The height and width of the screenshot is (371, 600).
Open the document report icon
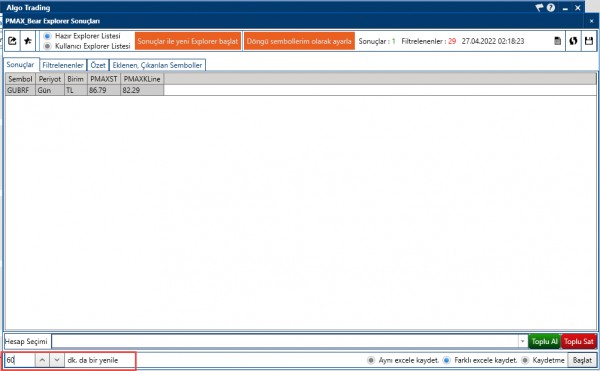[x=558, y=41]
